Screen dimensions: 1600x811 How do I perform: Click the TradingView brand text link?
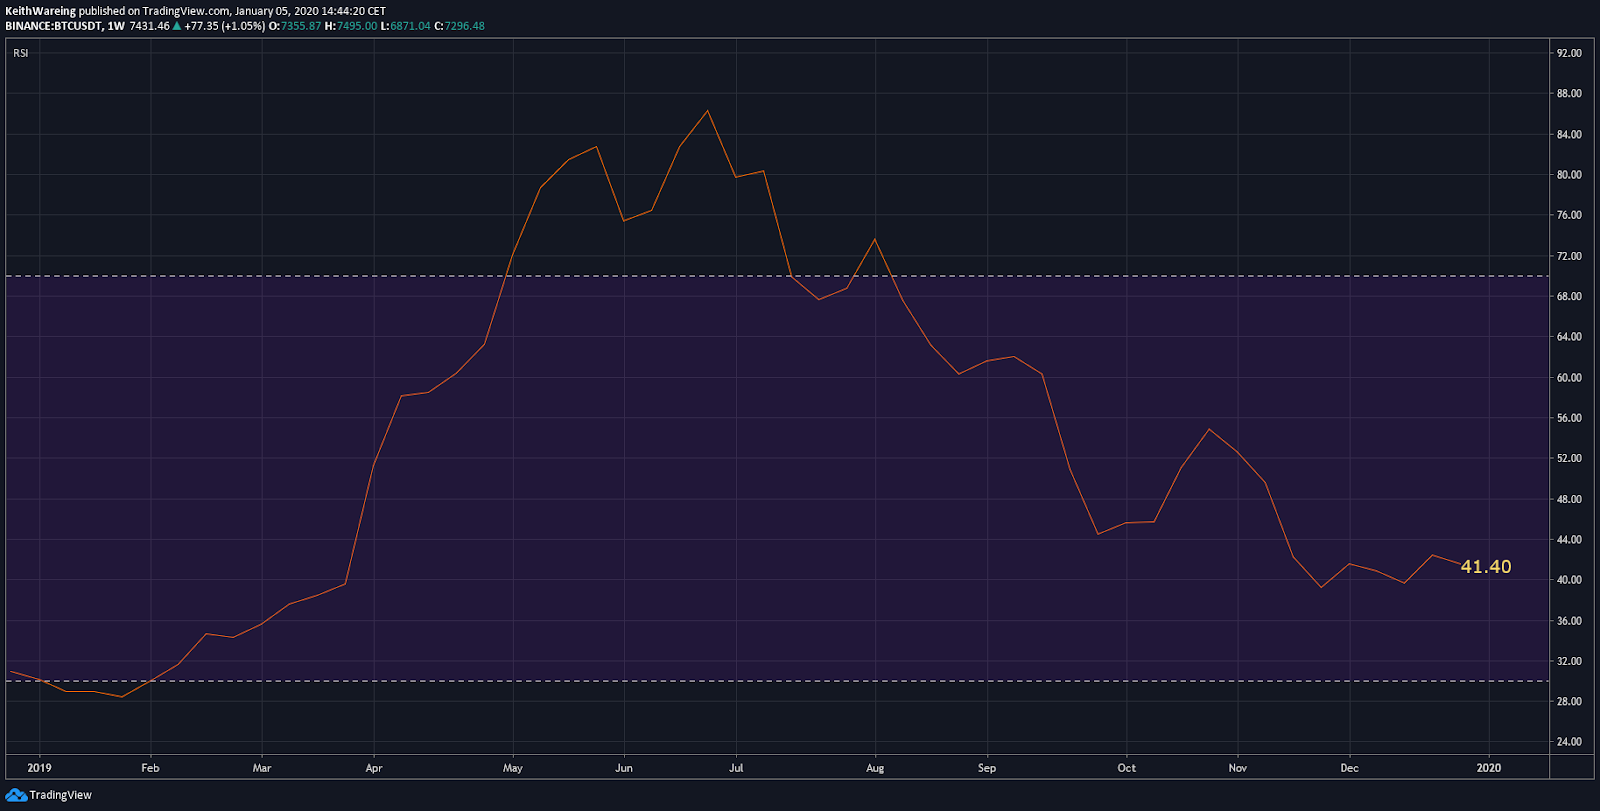tap(60, 795)
